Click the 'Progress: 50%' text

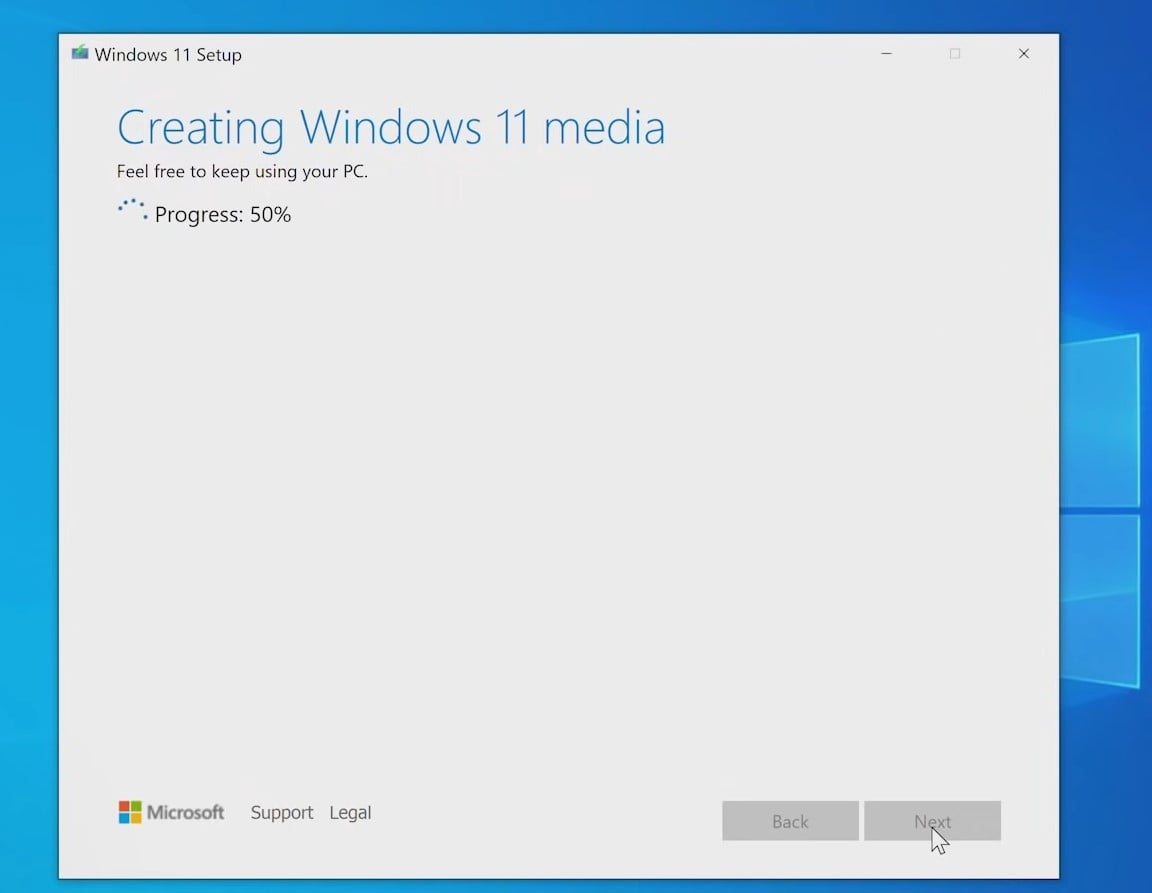pos(223,214)
